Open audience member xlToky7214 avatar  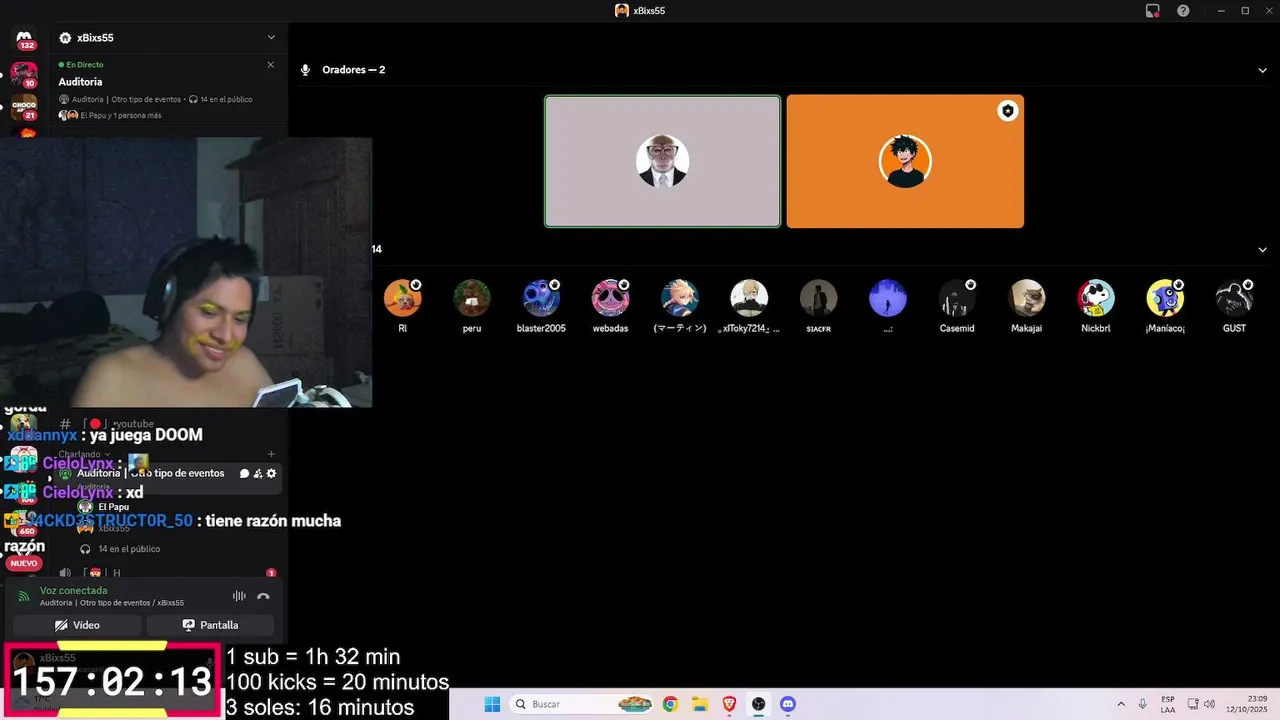point(749,298)
